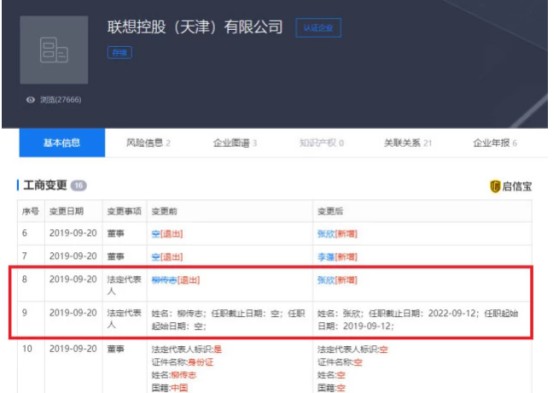Click 法定代表人标识:是 in row 10

(x=187, y=349)
